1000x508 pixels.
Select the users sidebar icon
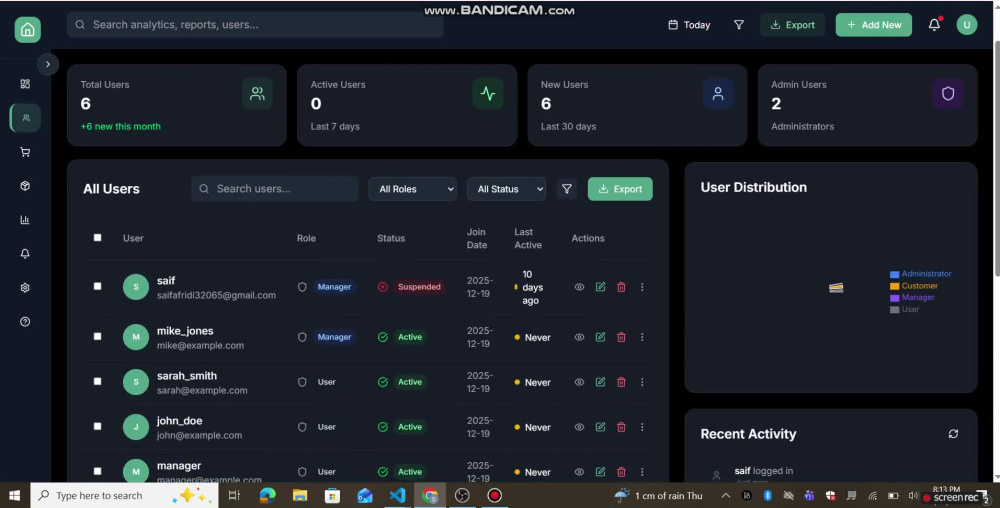point(26,118)
